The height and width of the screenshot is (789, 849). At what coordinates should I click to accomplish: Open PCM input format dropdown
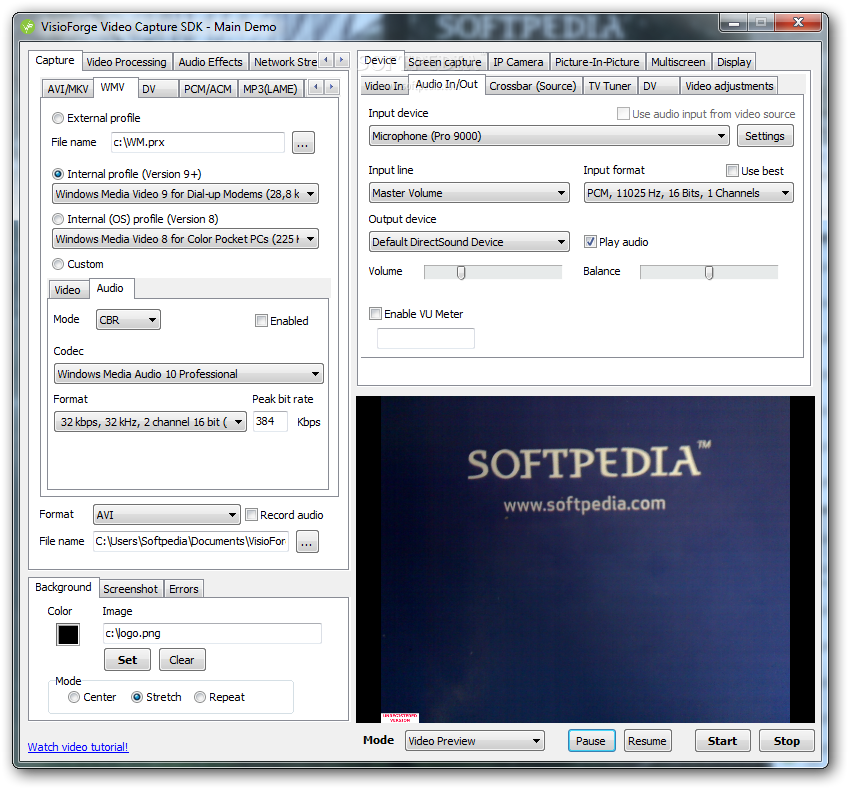(688, 193)
